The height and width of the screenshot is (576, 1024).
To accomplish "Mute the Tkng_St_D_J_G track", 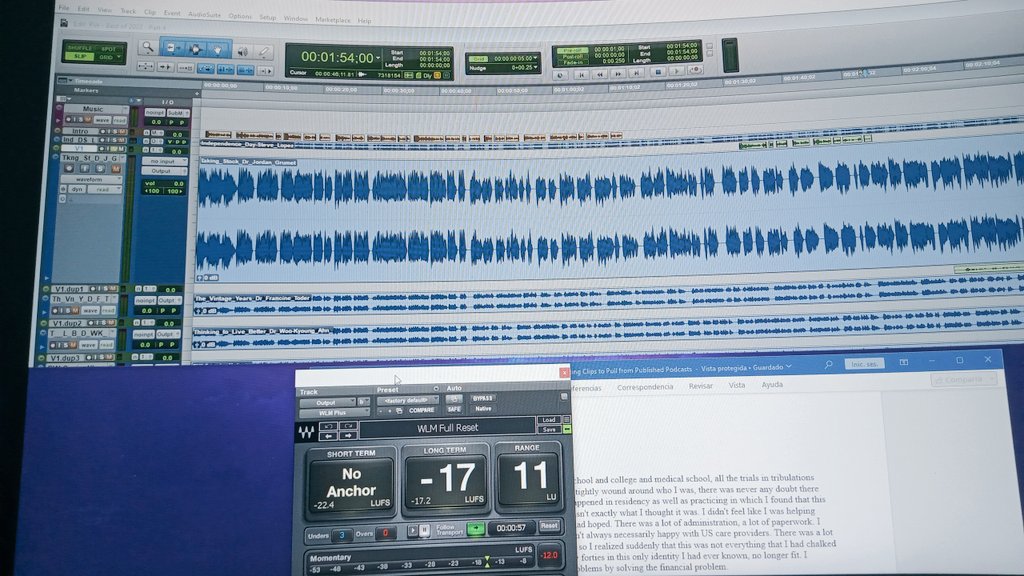I will point(116,168).
